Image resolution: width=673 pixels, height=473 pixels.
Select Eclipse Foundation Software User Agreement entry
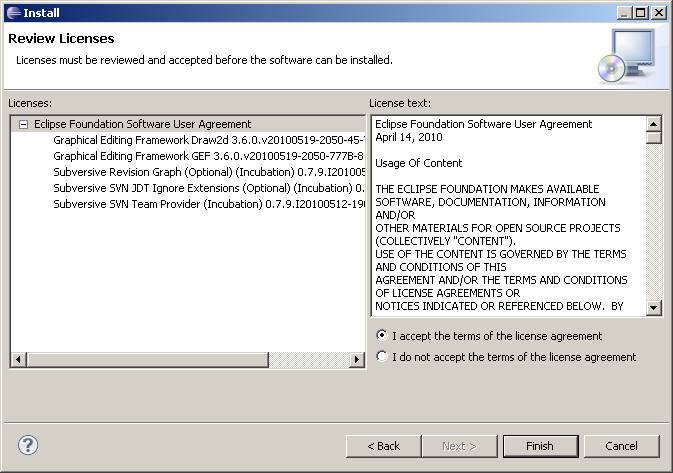tap(142, 124)
